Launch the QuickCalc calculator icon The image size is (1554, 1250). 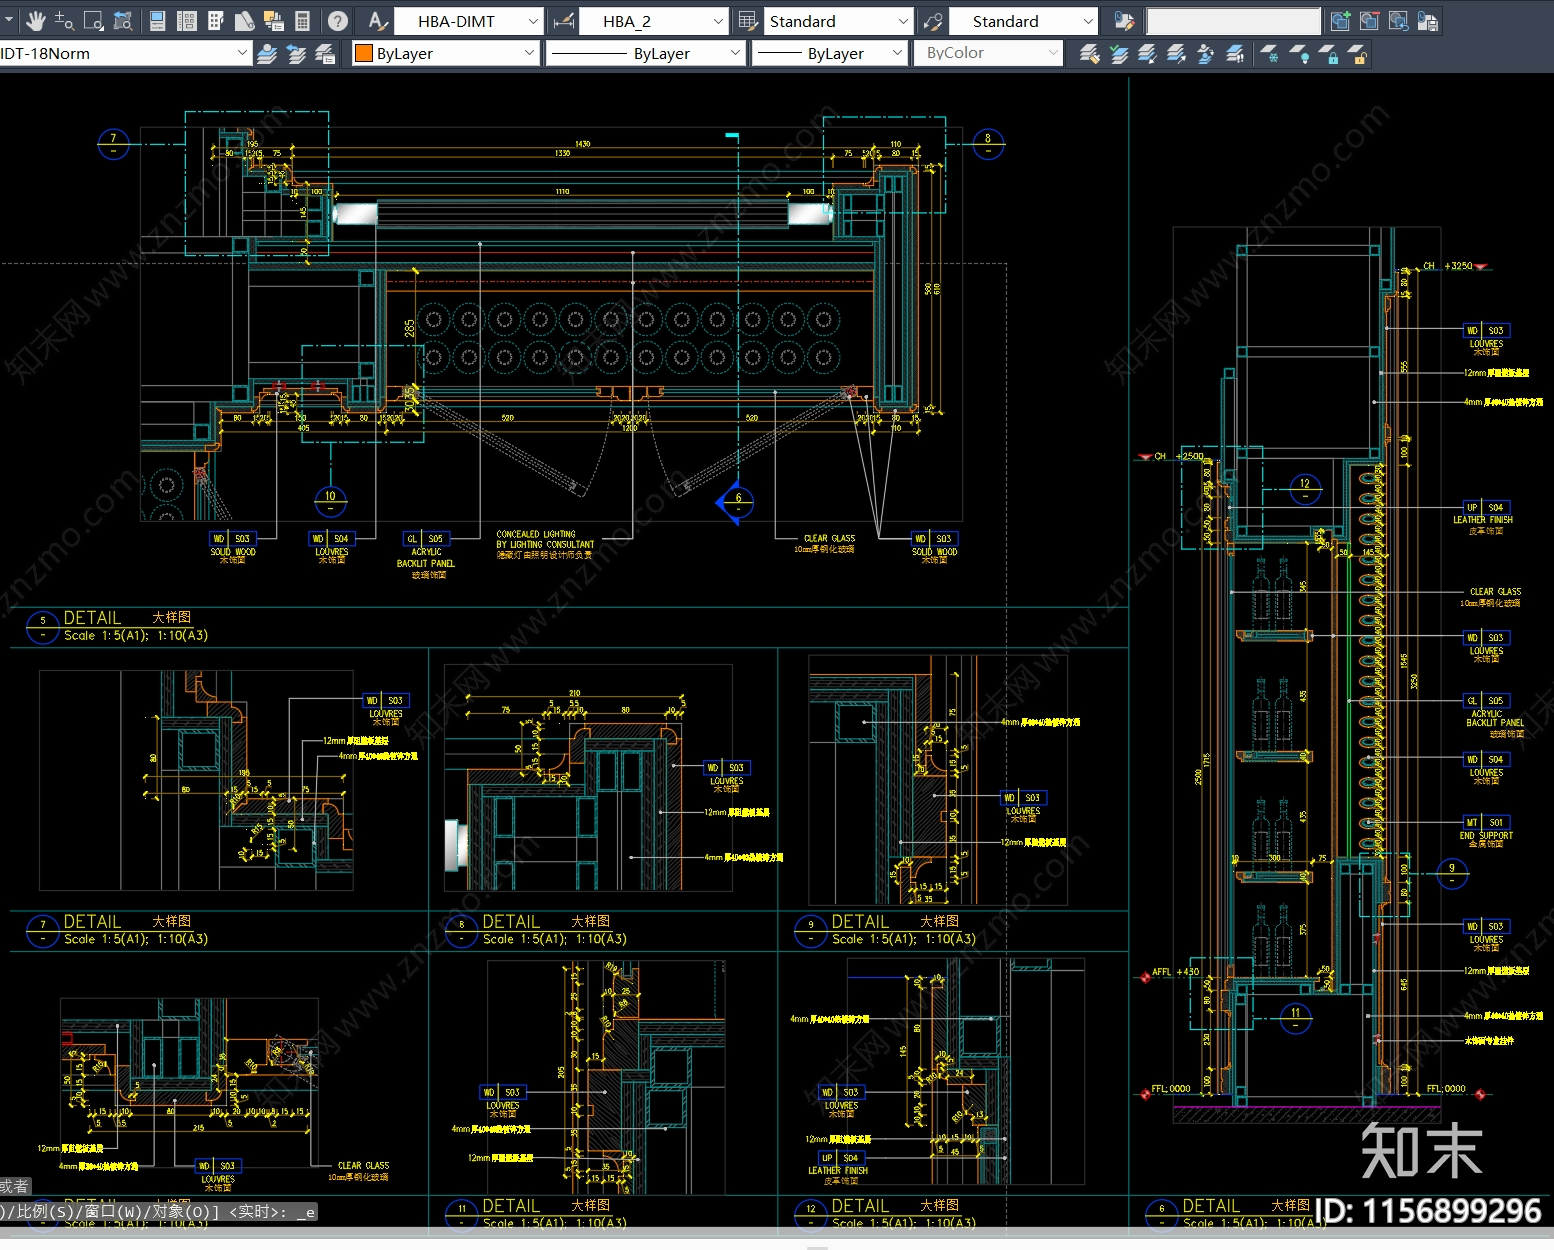303,21
